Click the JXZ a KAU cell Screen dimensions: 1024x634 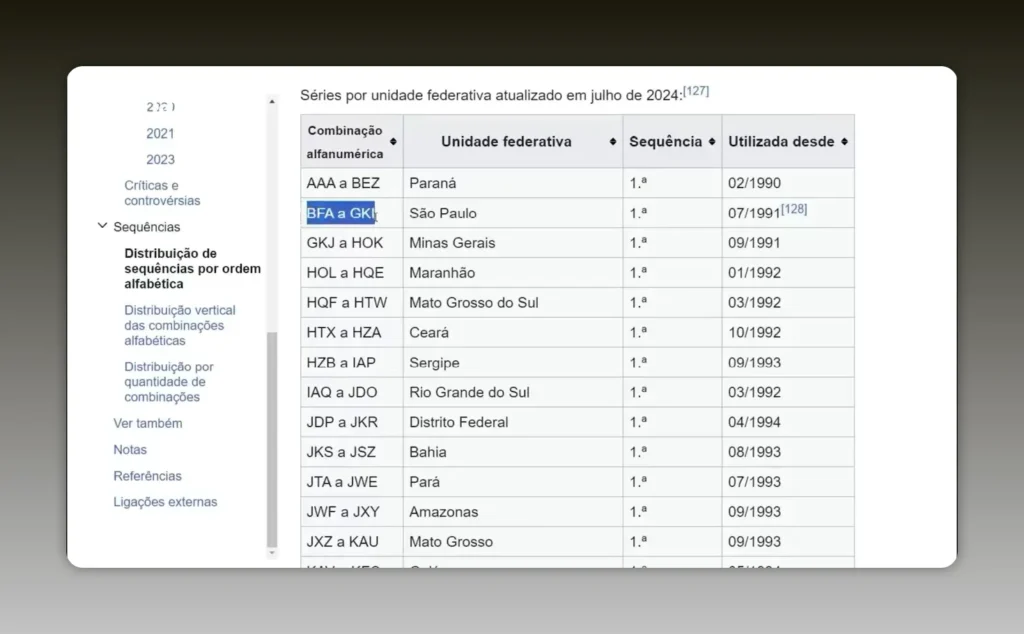pyautogui.click(x=352, y=542)
